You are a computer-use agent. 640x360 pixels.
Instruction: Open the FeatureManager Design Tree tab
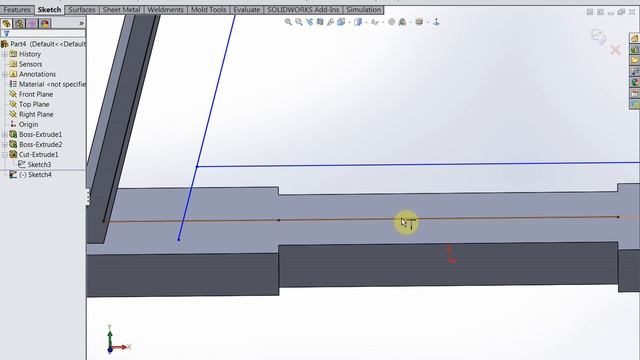[x=6, y=23]
